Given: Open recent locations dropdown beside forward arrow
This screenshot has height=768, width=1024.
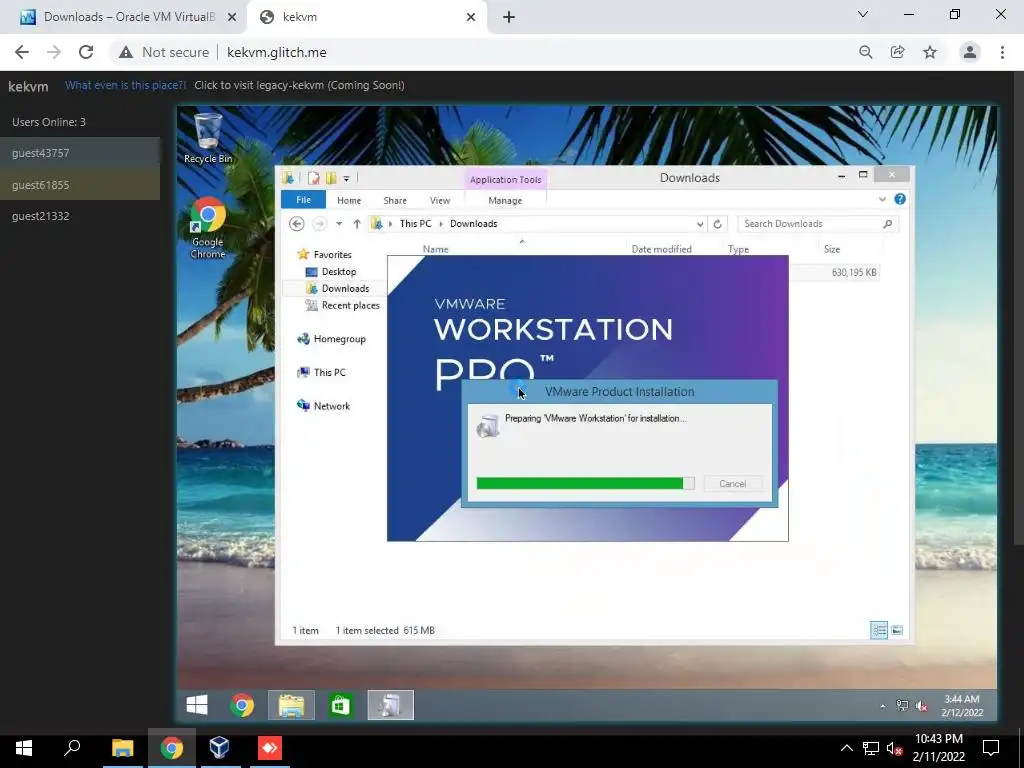Looking at the screenshot, I should [339, 224].
